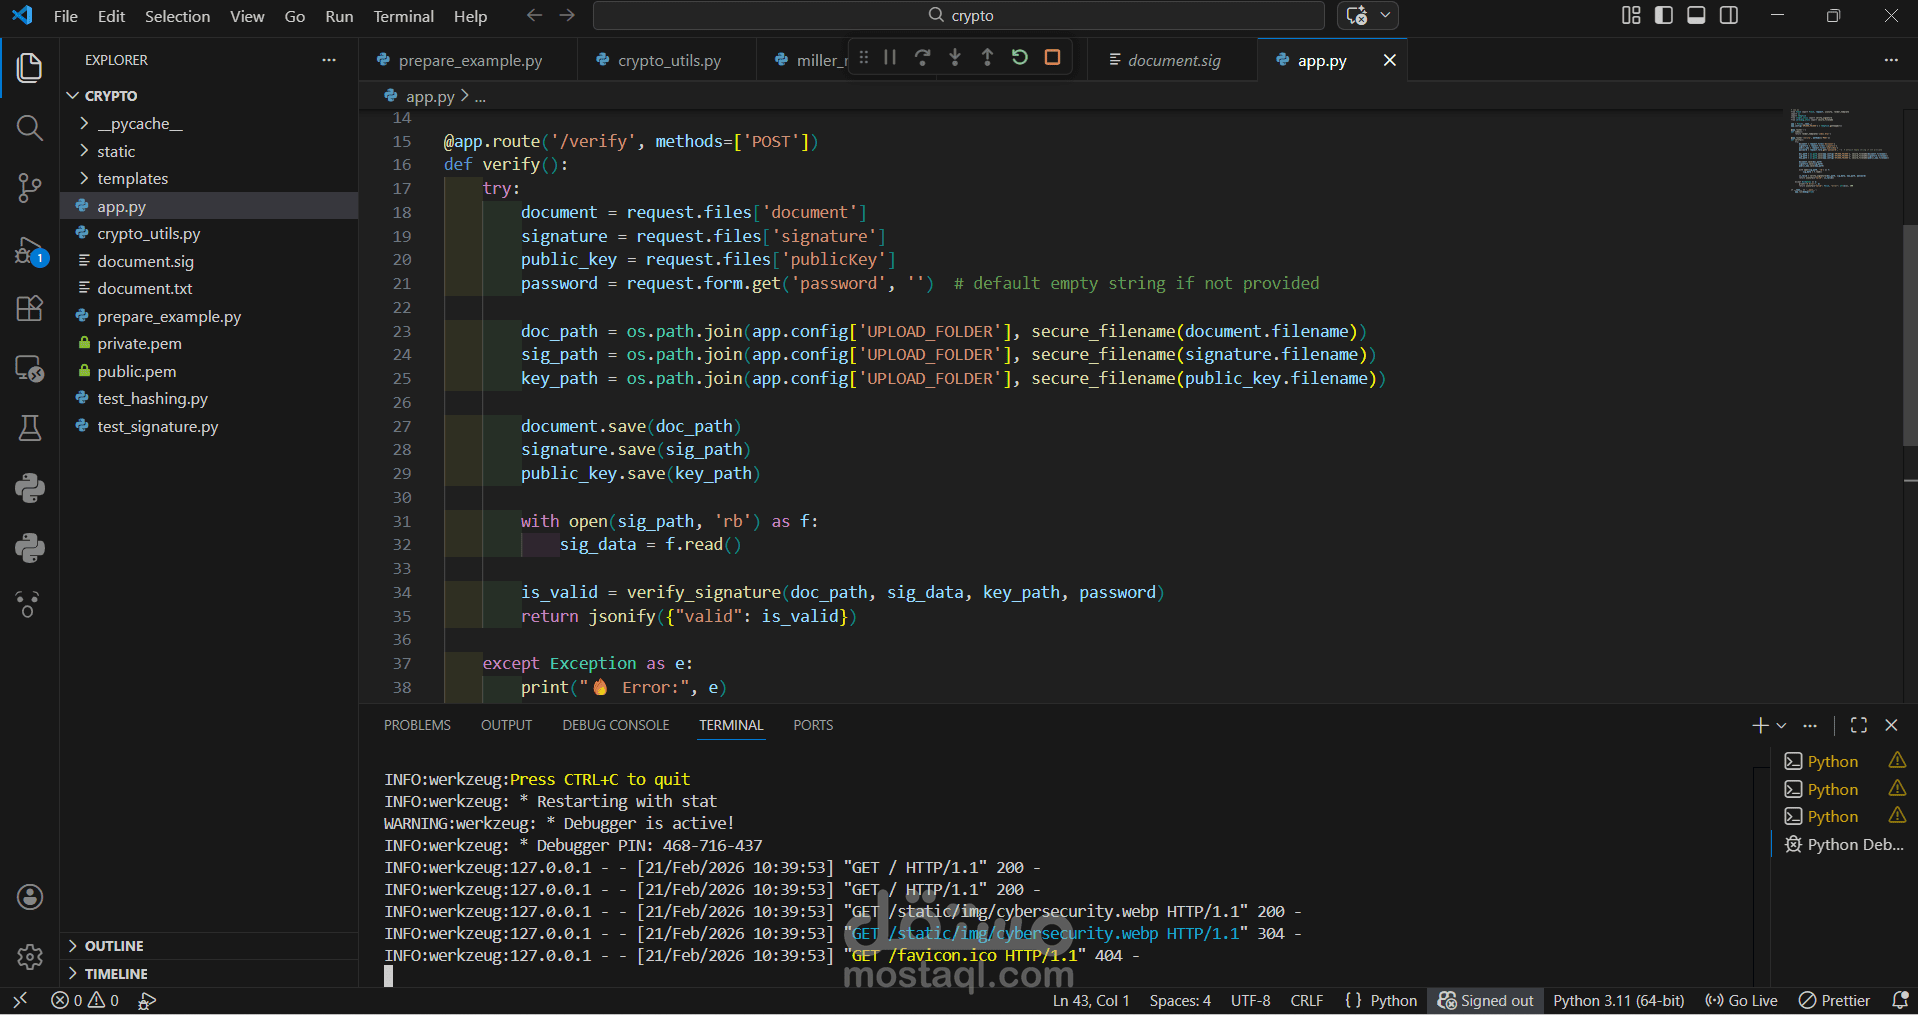Open the Terminal menu
Screen dimensions: 1918x1015
[x=403, y=16]
